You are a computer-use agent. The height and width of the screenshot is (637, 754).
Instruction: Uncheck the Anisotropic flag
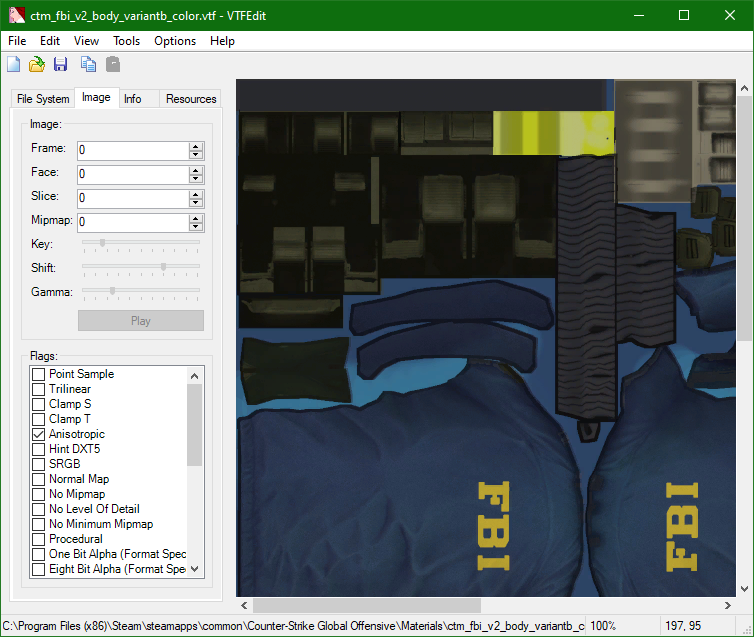click(x=38, y=434)
